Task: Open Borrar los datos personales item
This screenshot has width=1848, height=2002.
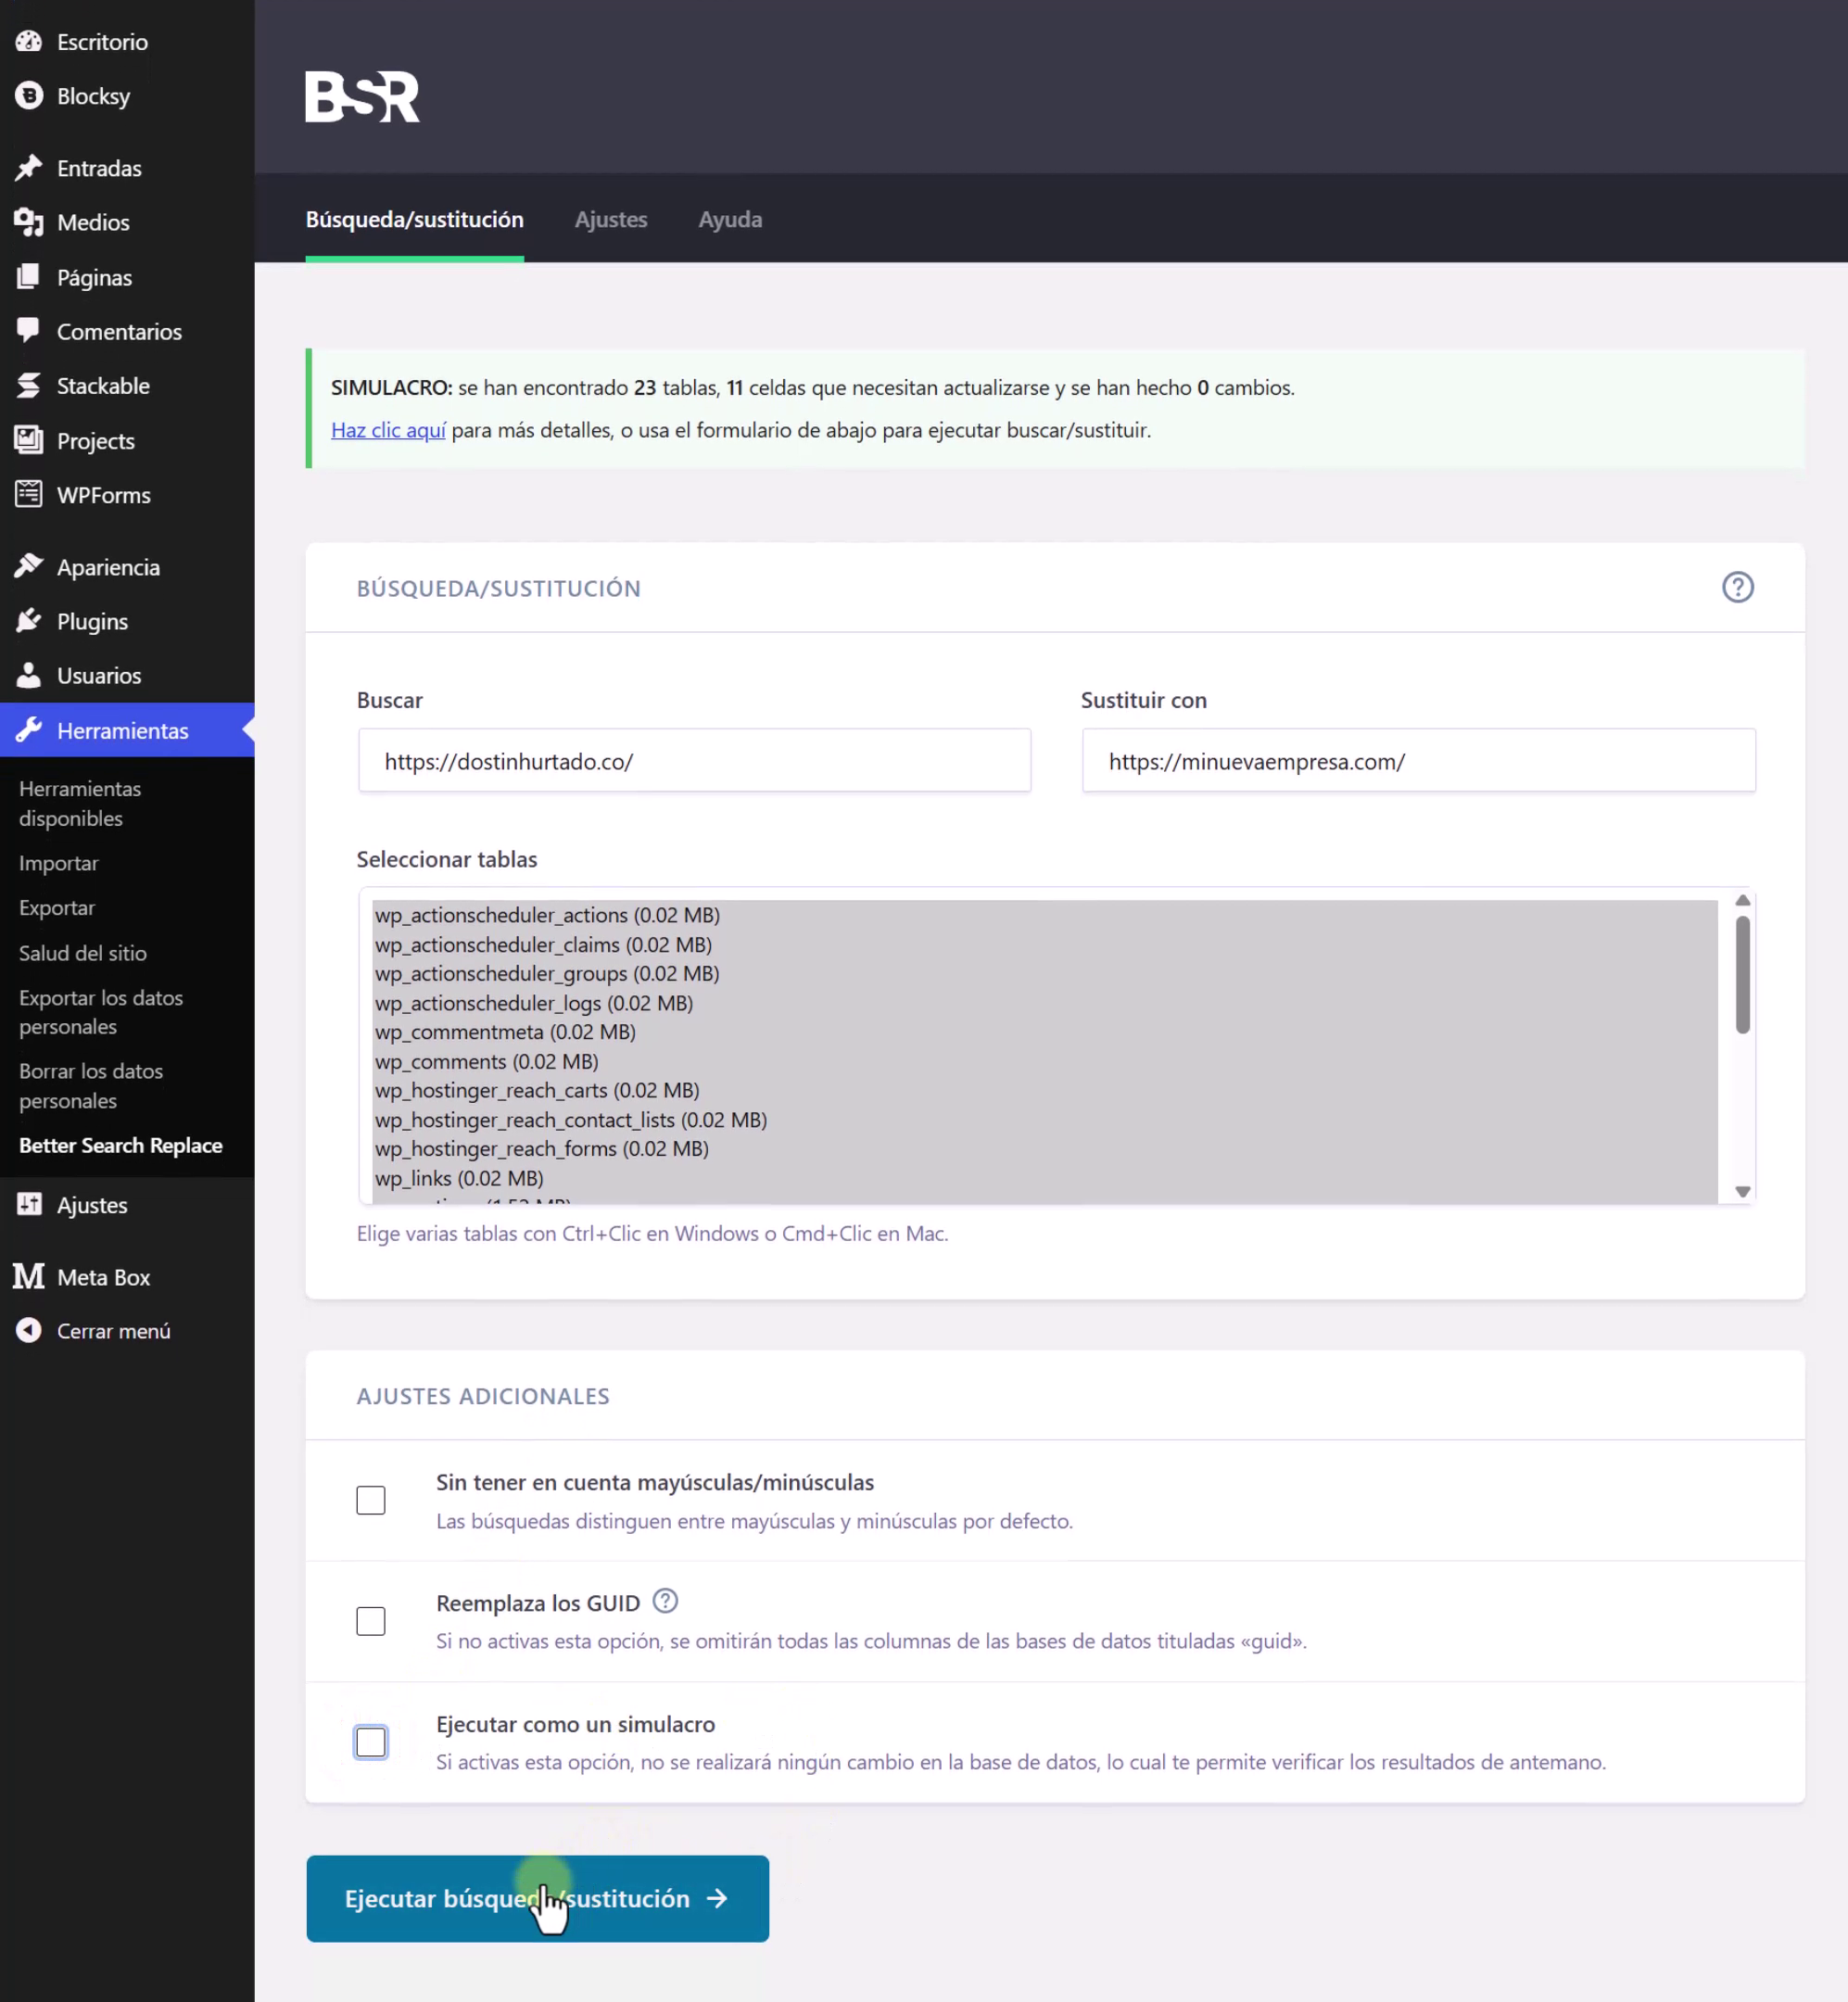Action: click(x=91, y=1085)
